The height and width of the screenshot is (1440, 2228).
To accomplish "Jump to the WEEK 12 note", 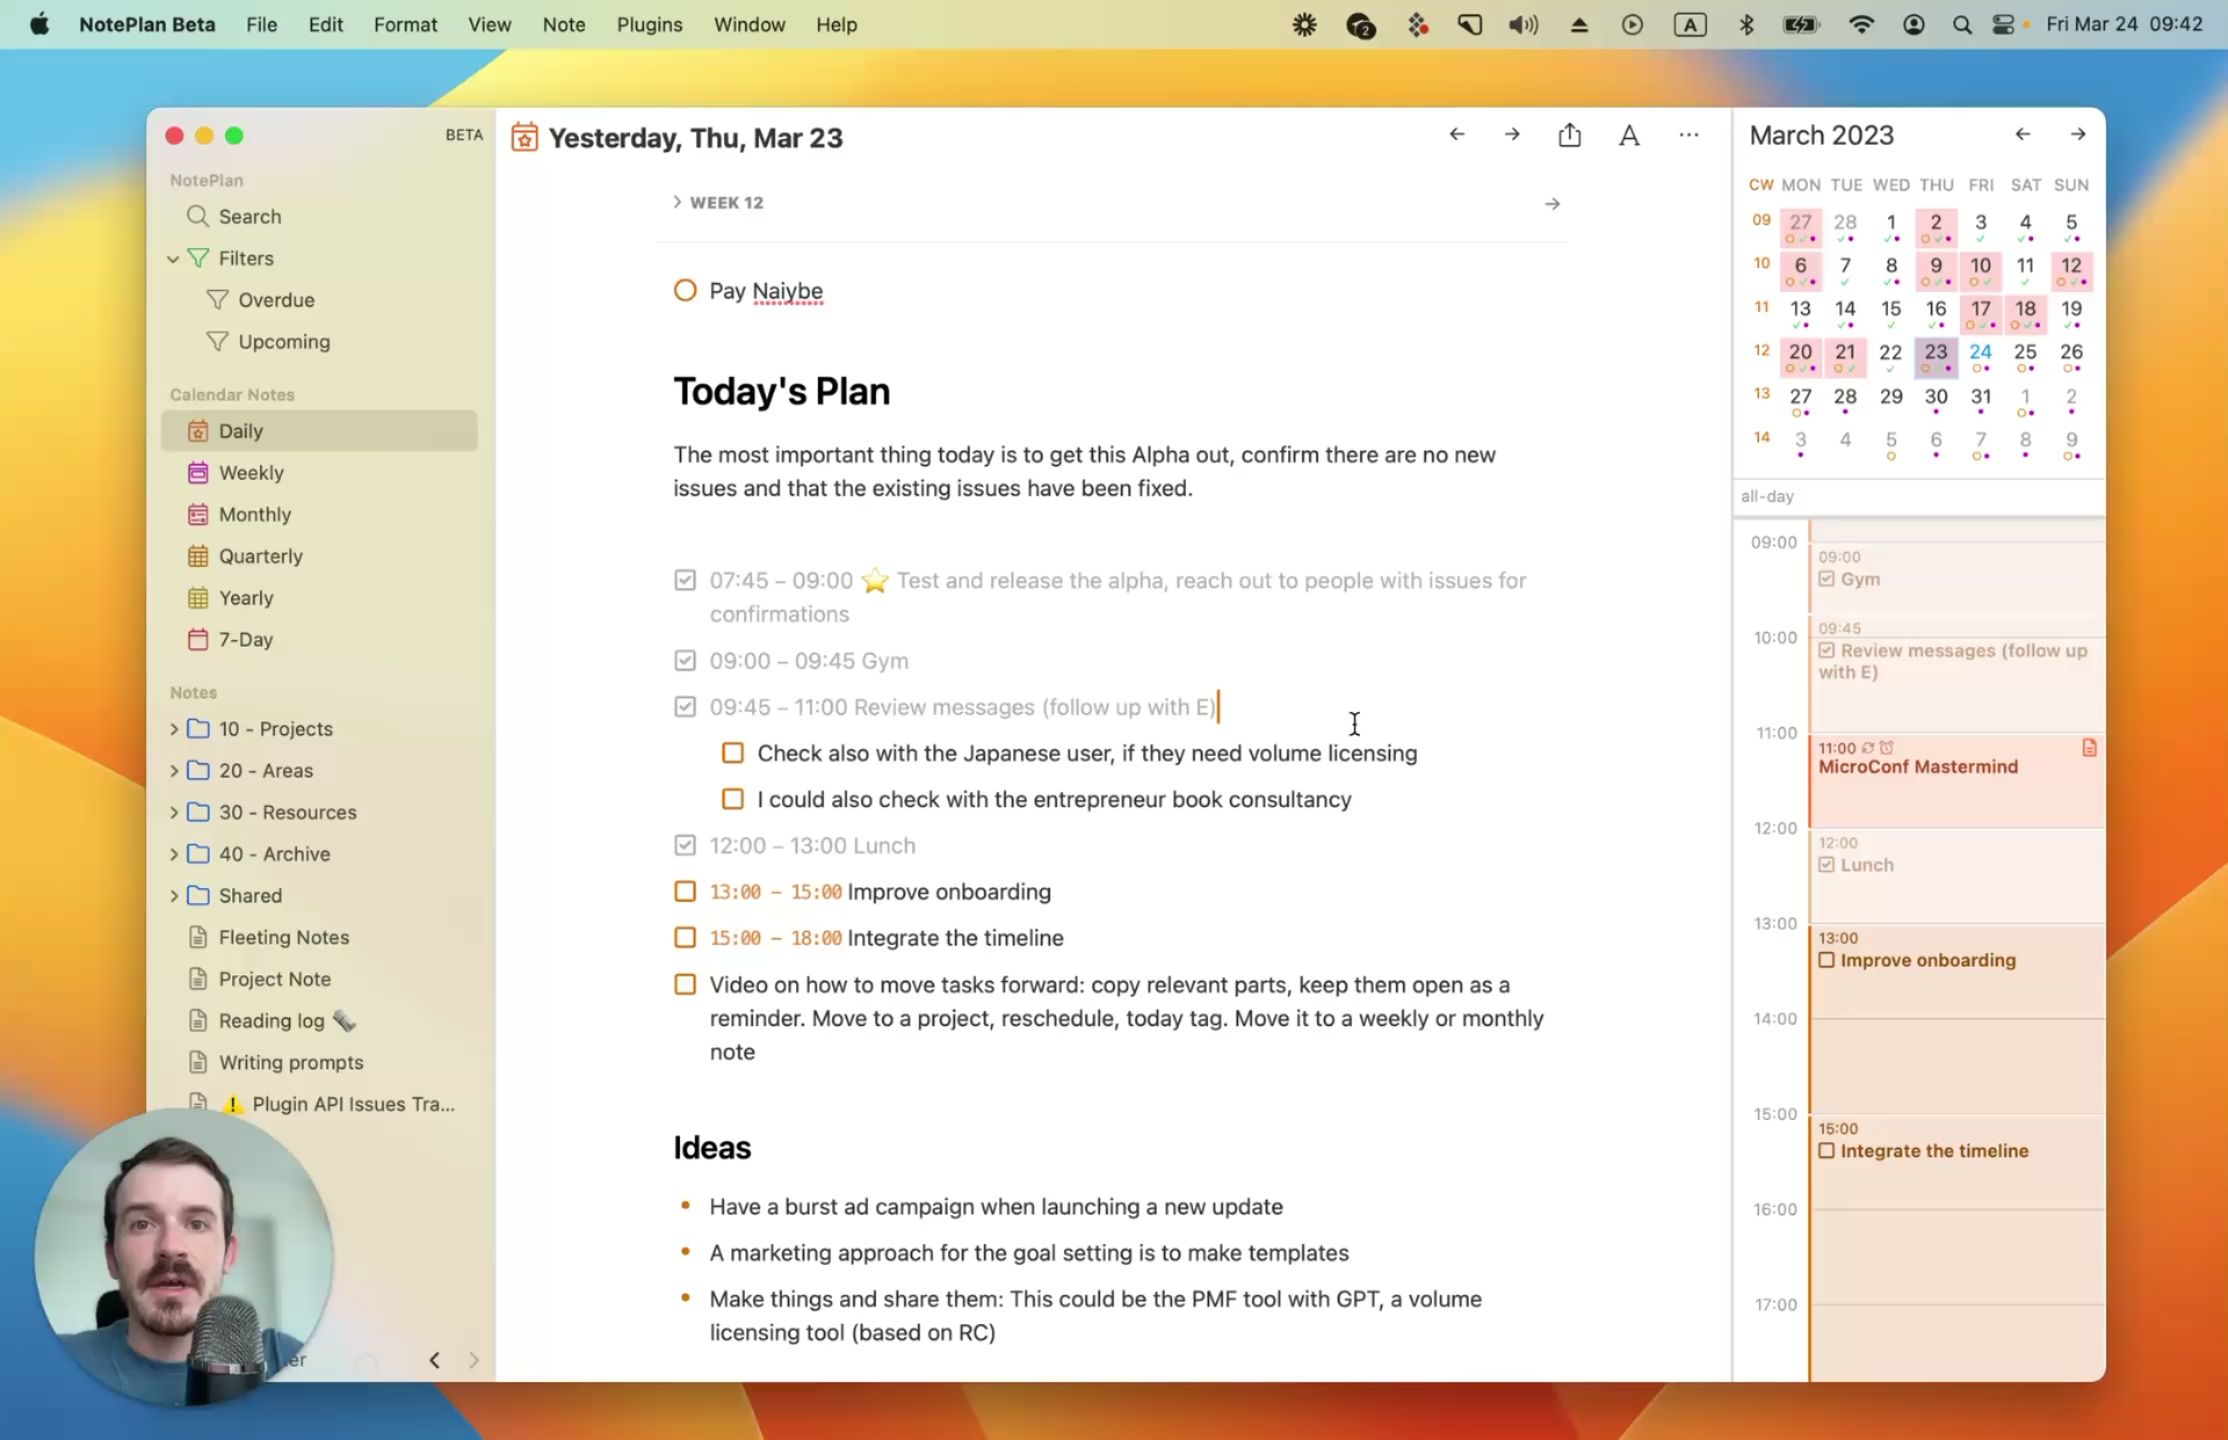I will 726,202.
